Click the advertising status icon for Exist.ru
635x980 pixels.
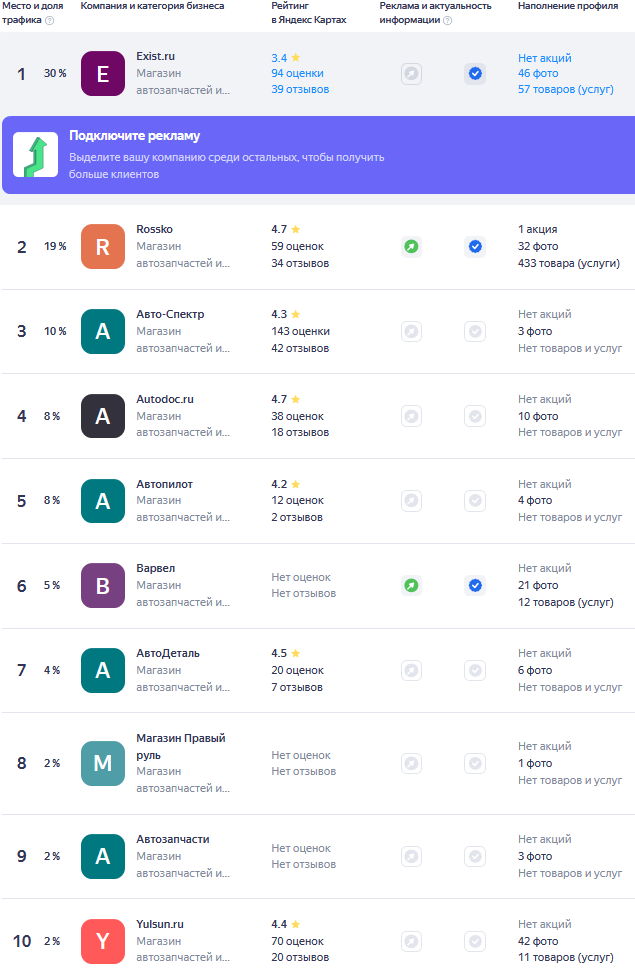pos(411,74)
